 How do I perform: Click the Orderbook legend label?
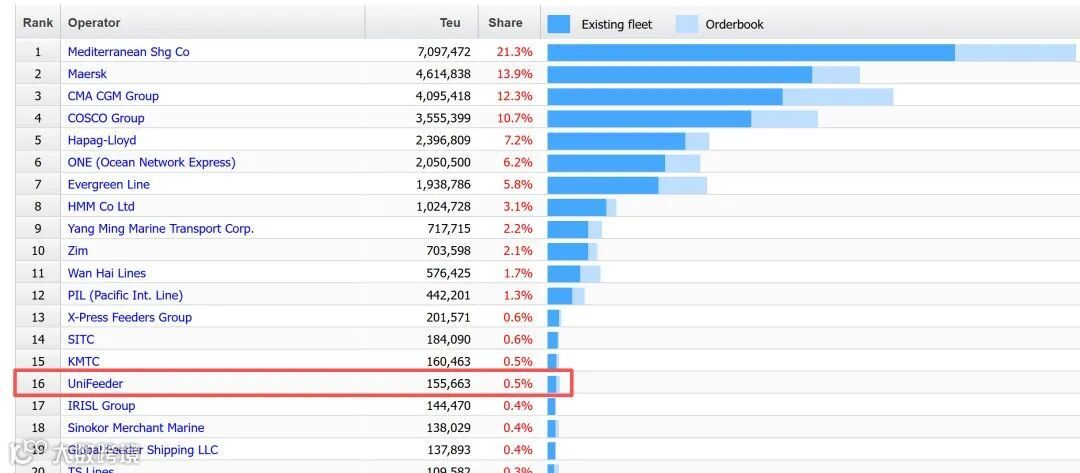[734, 25]
